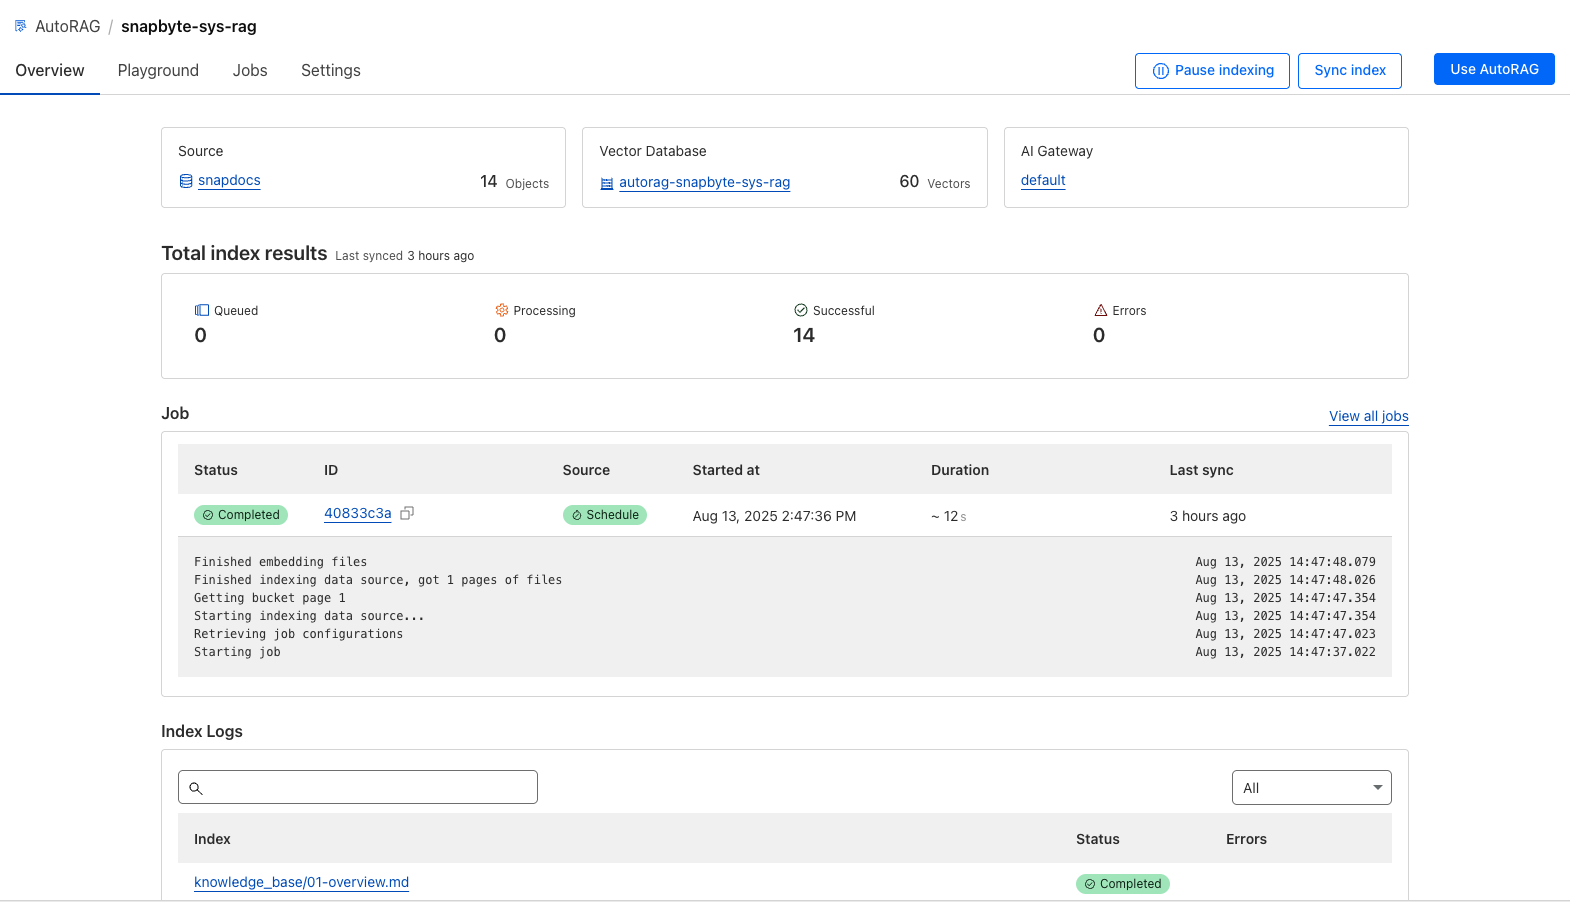Open the All status filter dropdown
This screenshot has height=902, width=1570.
1312,788
